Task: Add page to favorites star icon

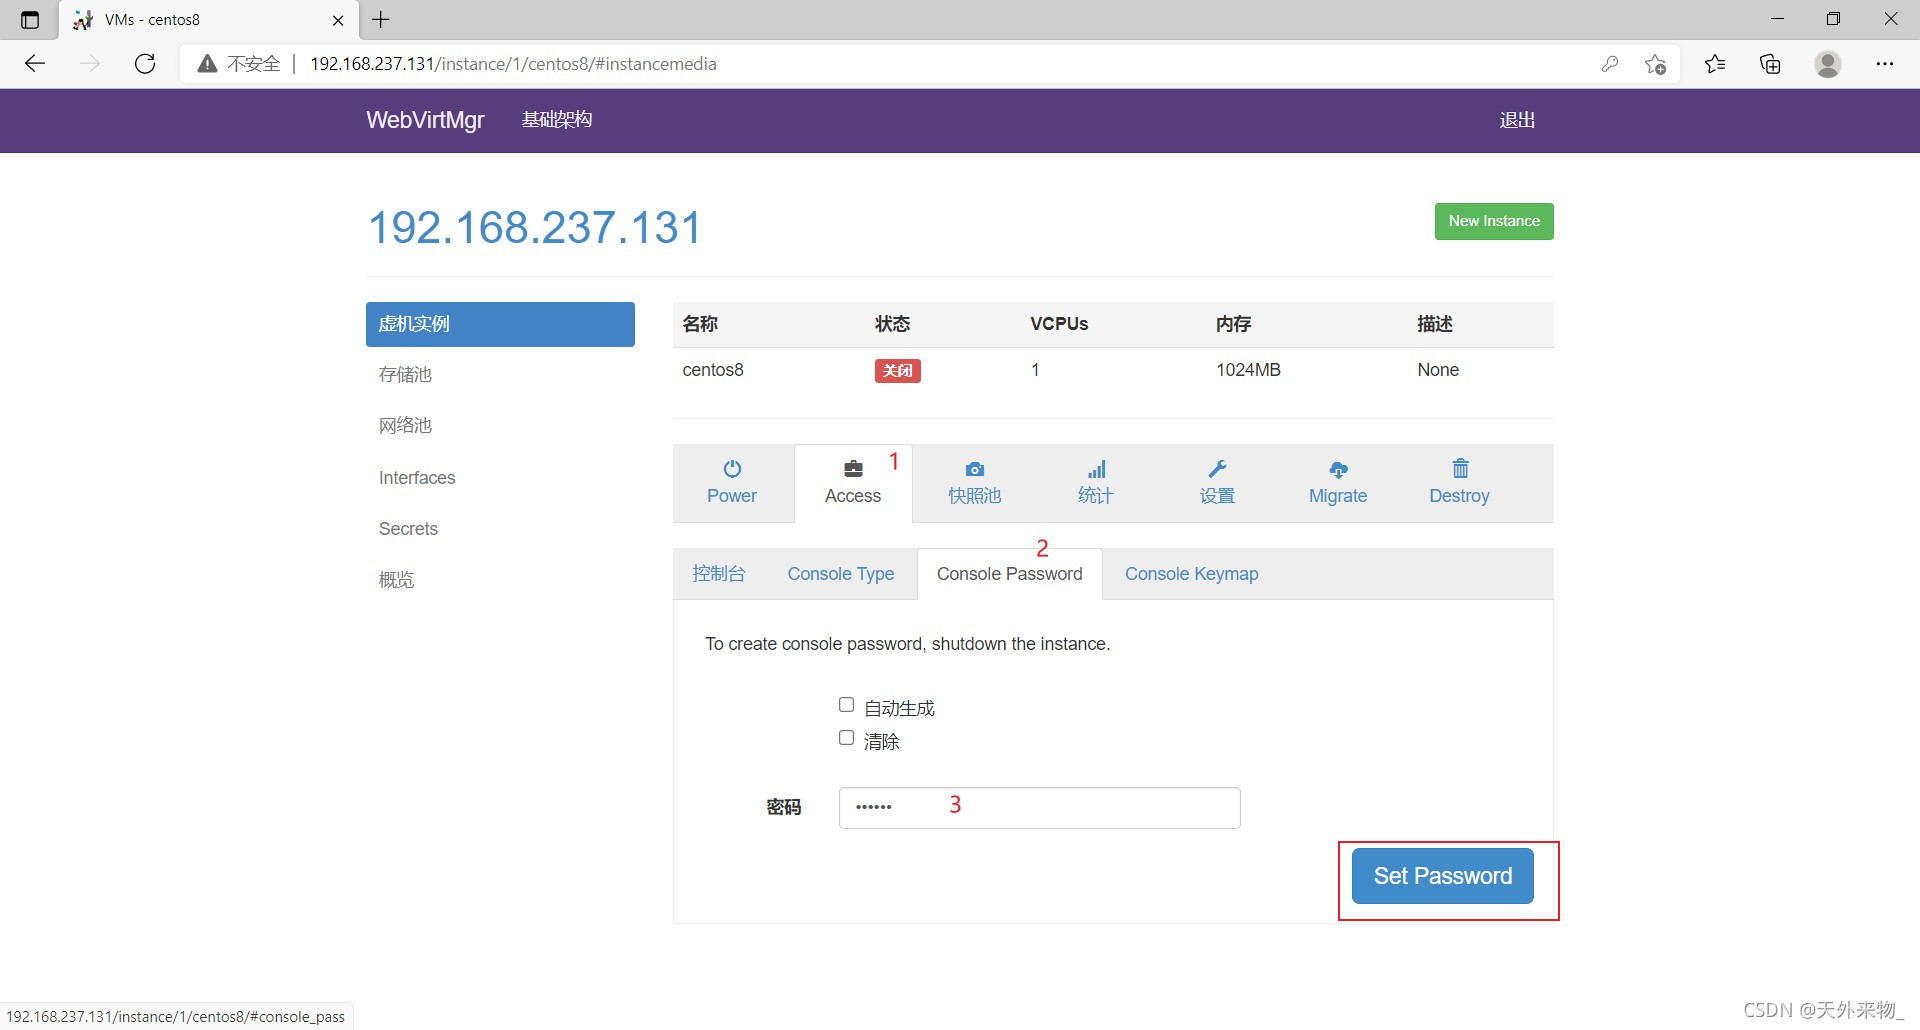Action: 1655,64
